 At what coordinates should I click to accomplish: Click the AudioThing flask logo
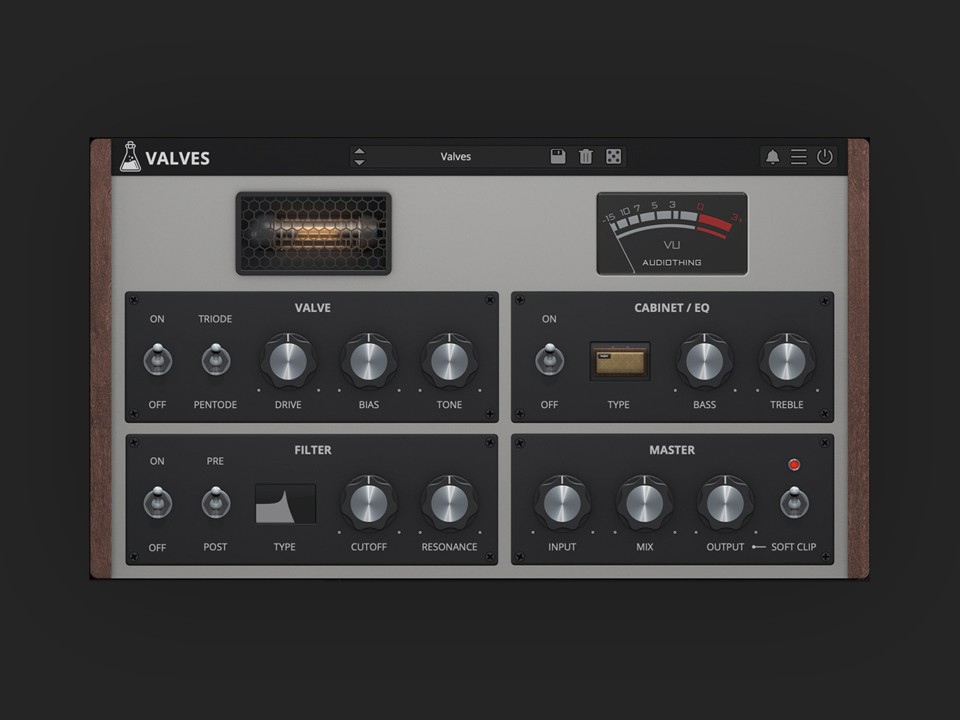130,157
